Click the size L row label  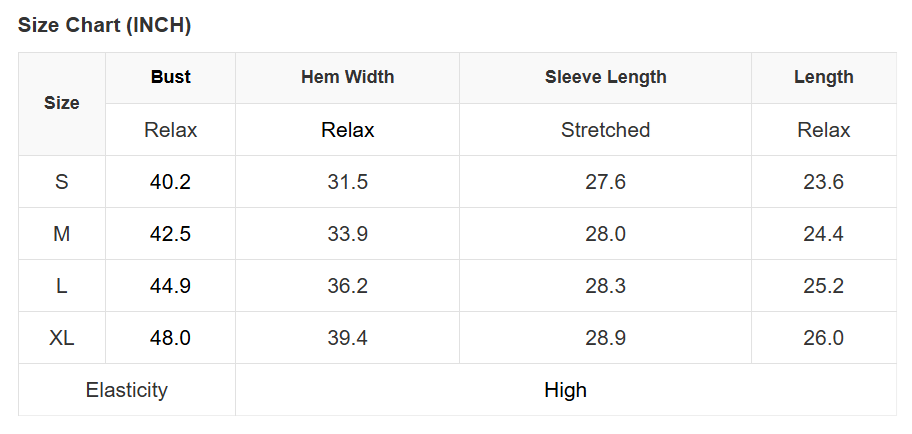point(62,286)
